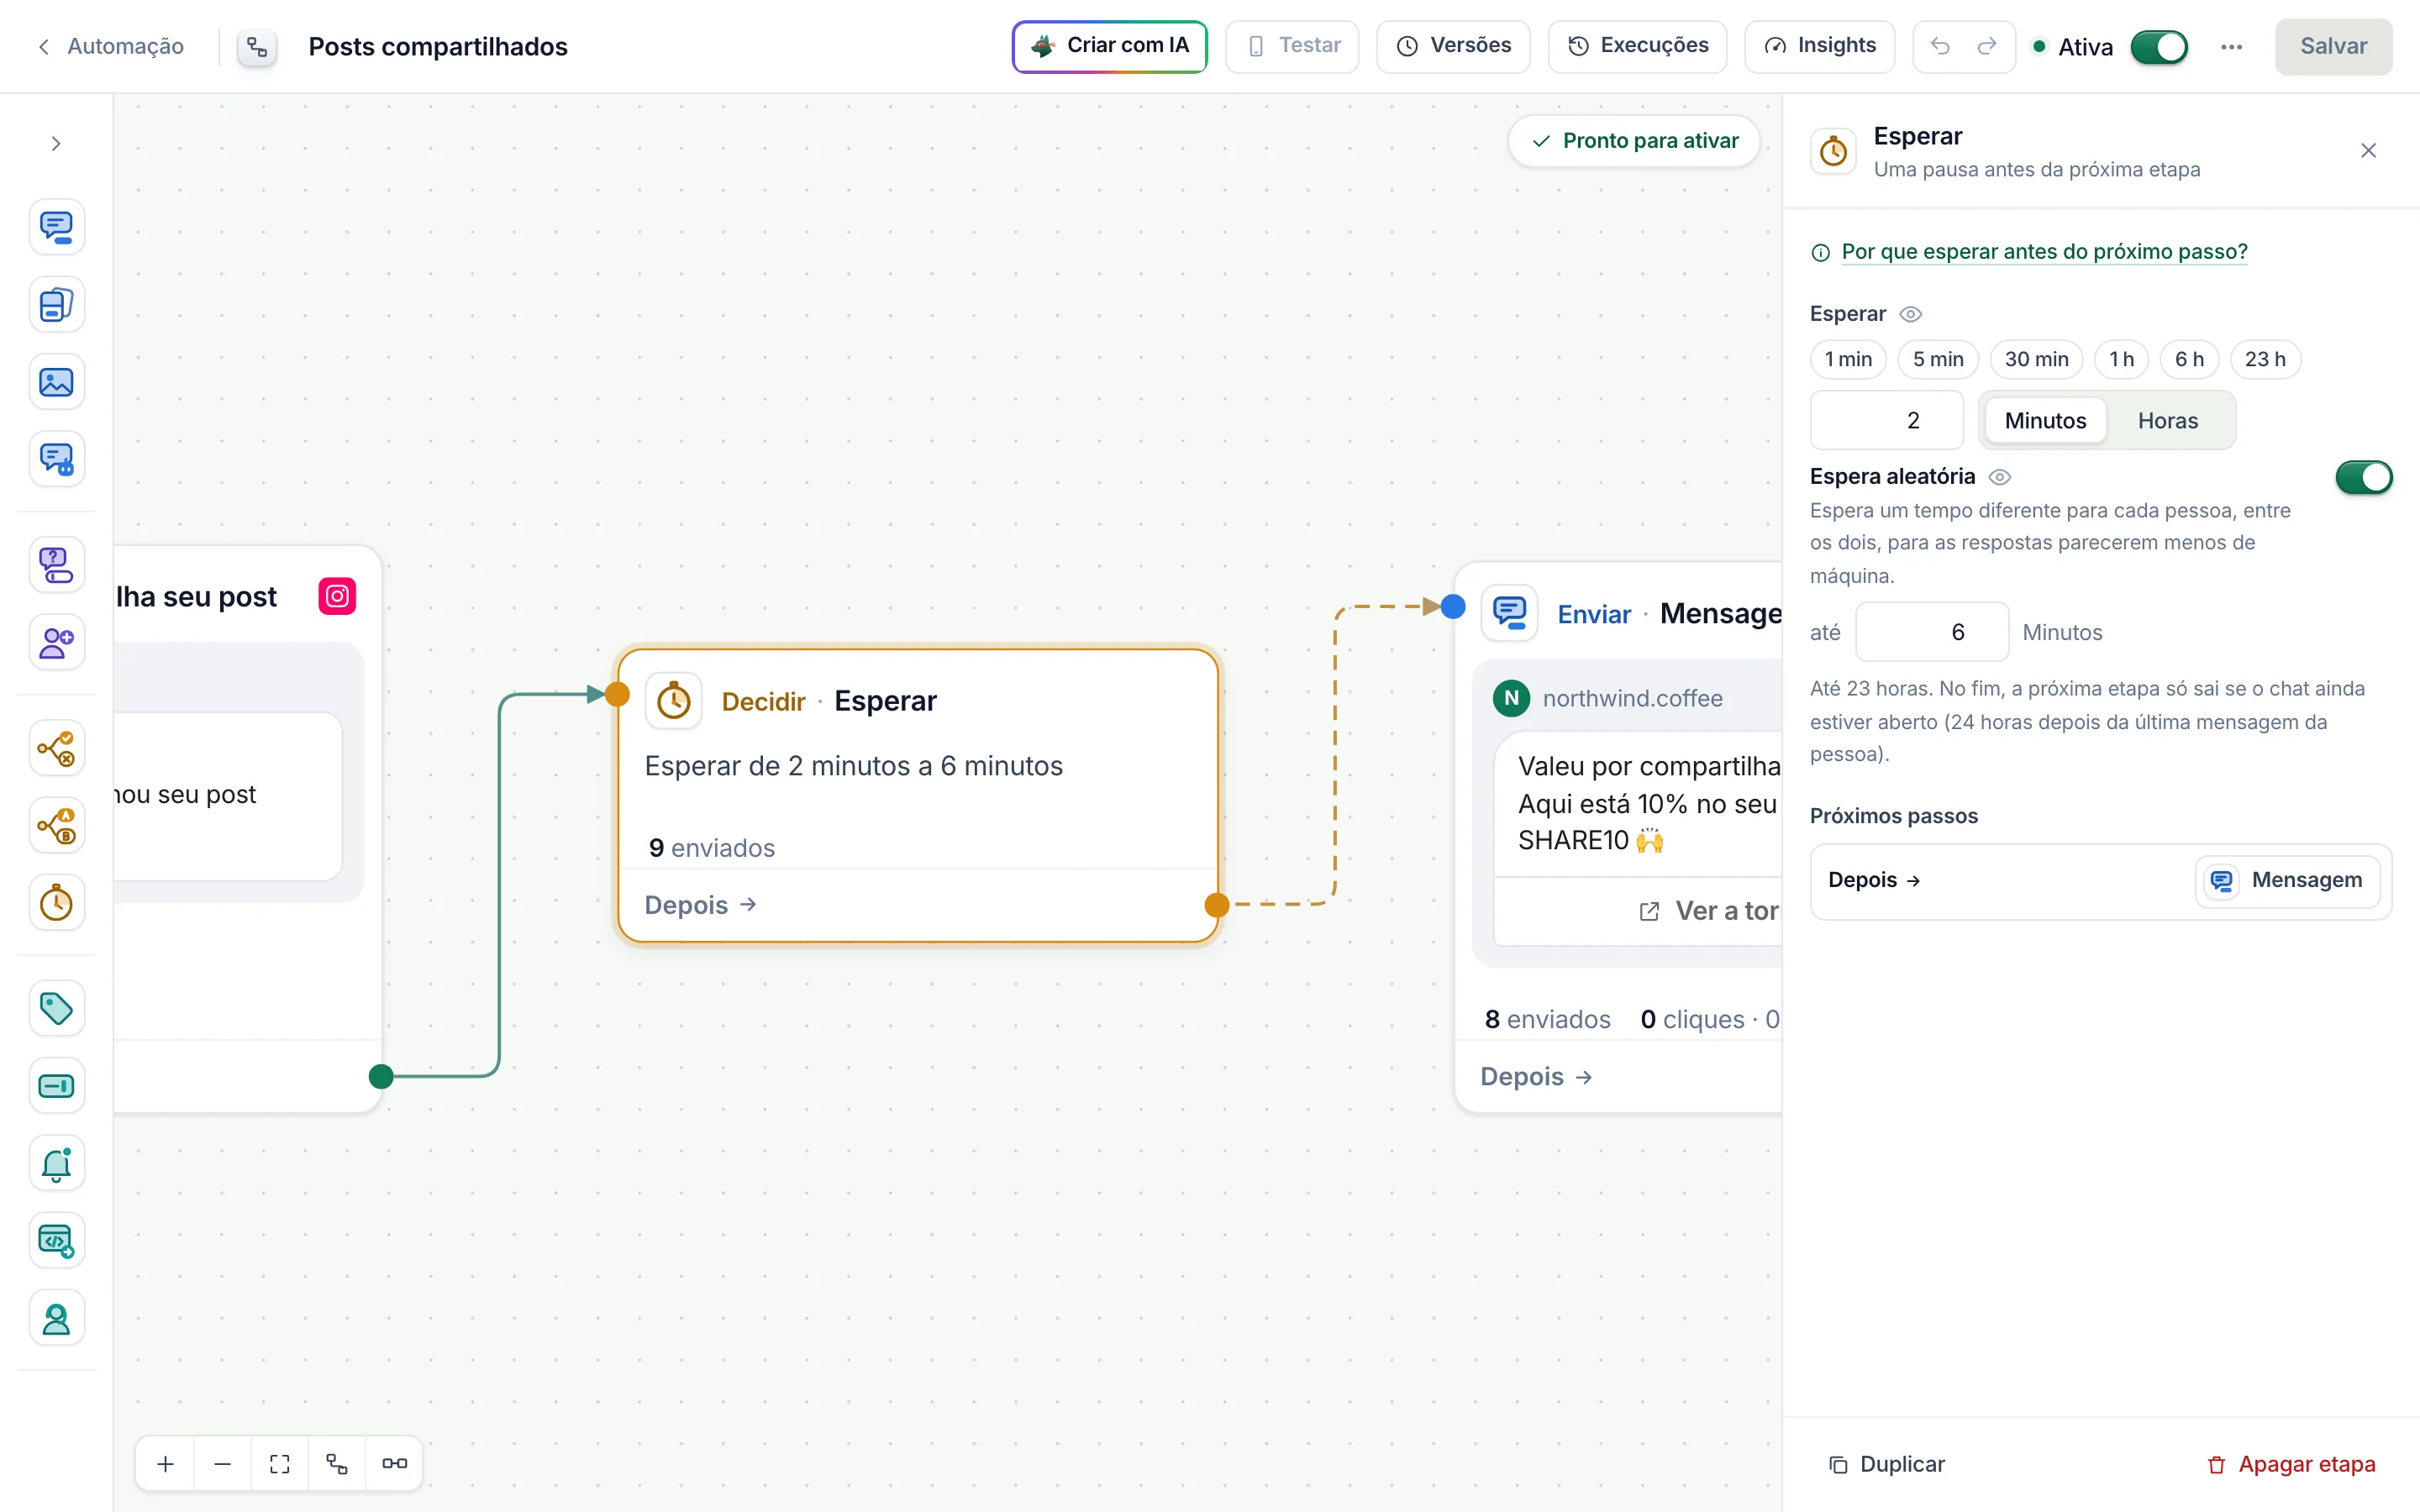Click the image block icon in sidebar
This screenshot has width=2420, height=1512.
(56, 382)
